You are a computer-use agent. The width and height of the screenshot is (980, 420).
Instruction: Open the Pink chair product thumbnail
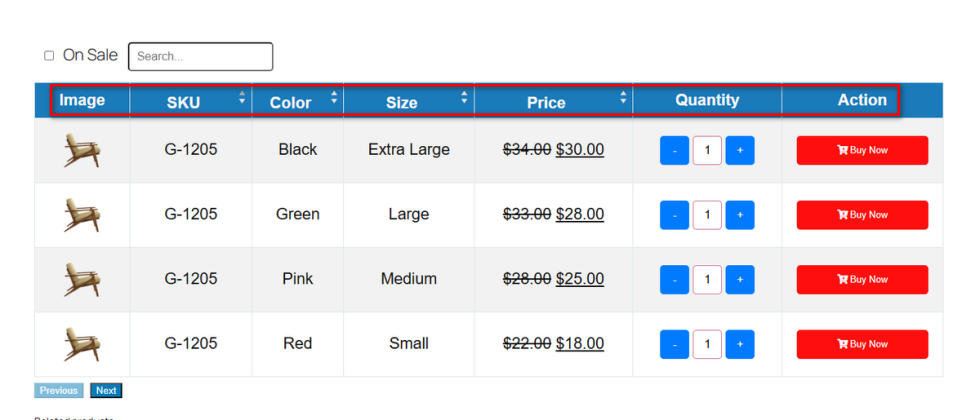(82, 280)
